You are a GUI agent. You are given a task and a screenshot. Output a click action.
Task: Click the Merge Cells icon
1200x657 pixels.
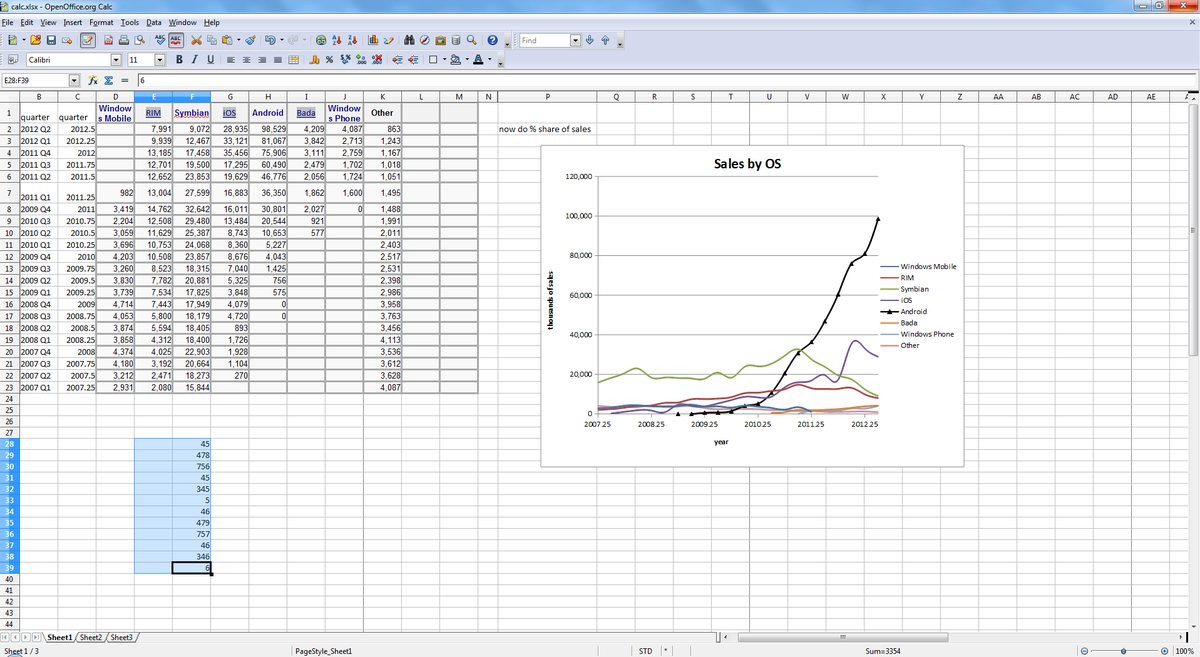293,61
